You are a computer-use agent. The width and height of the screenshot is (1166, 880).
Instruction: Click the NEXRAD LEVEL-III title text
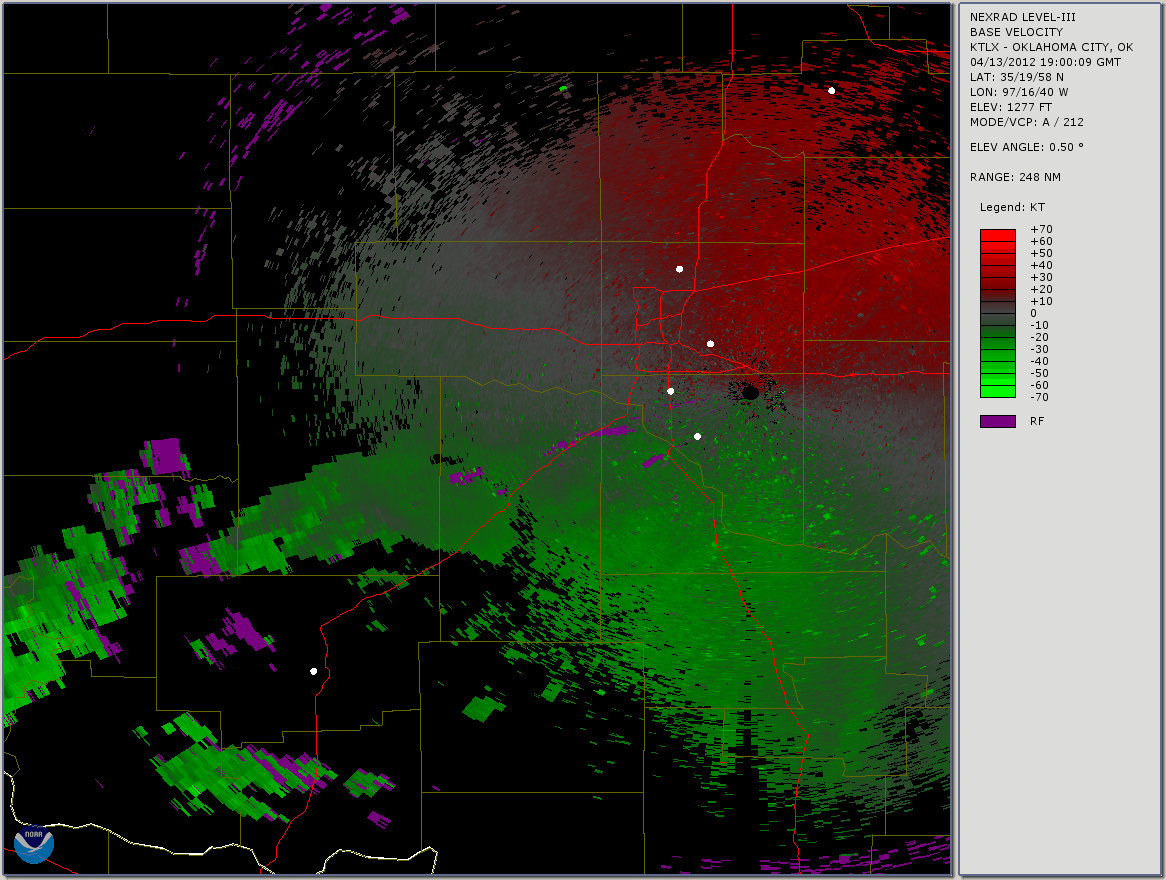click(1021, 17)
